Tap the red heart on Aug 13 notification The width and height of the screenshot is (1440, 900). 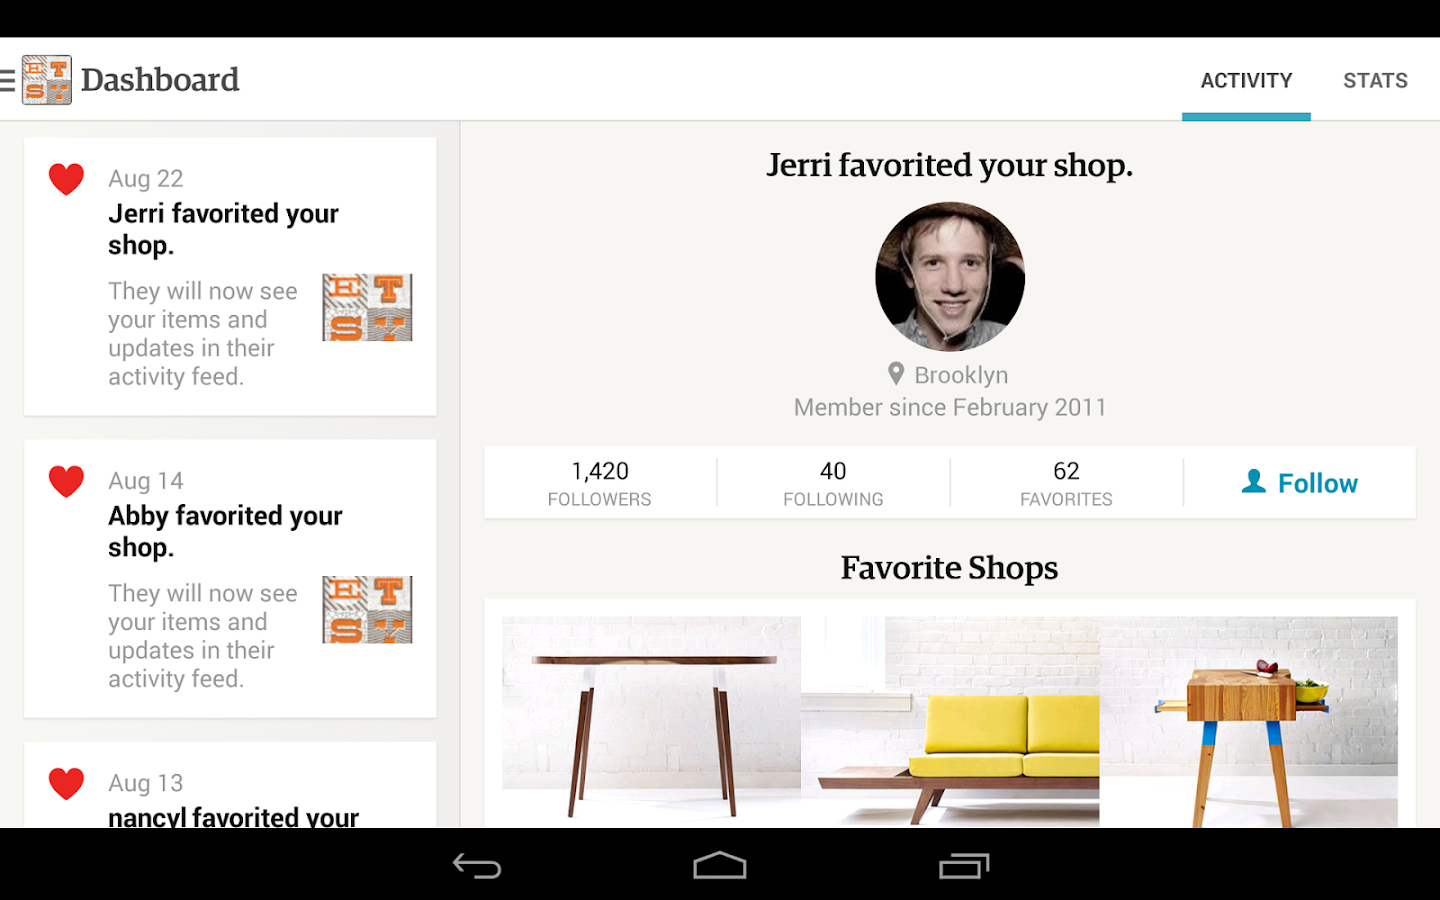pyautogui.click(x=67, y=783)
